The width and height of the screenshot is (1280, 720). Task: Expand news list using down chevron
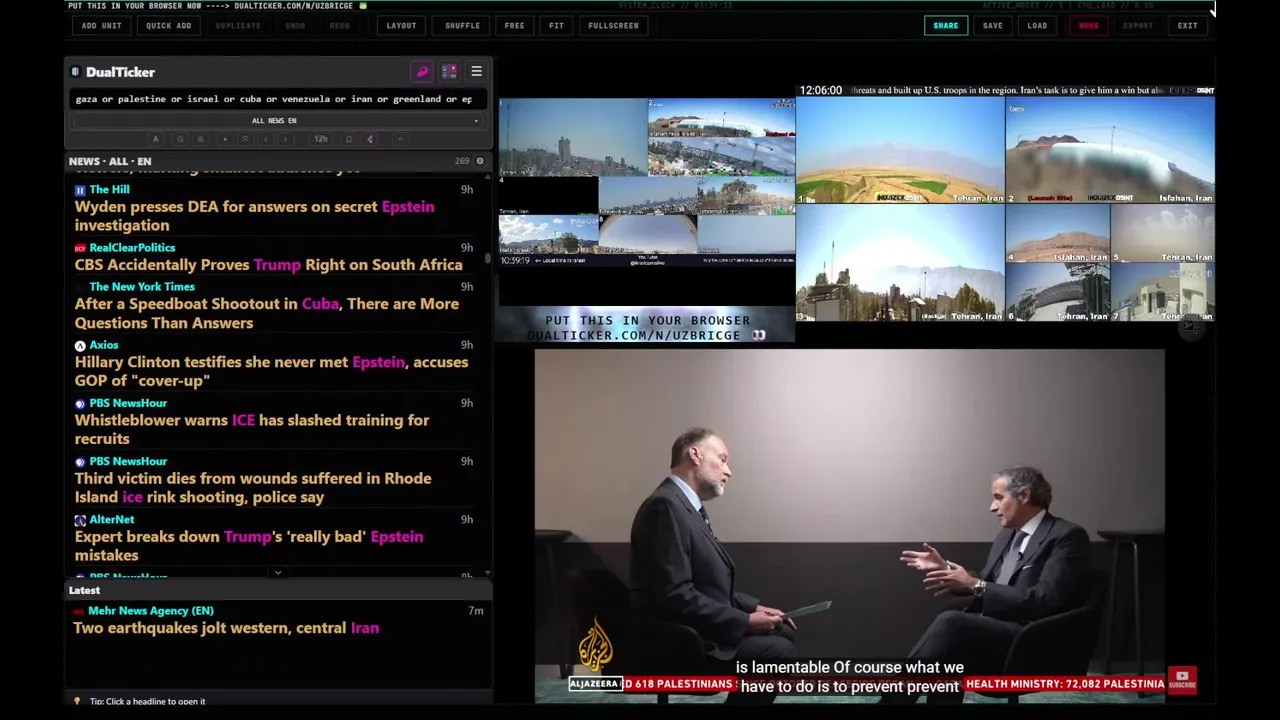(278, 574)
